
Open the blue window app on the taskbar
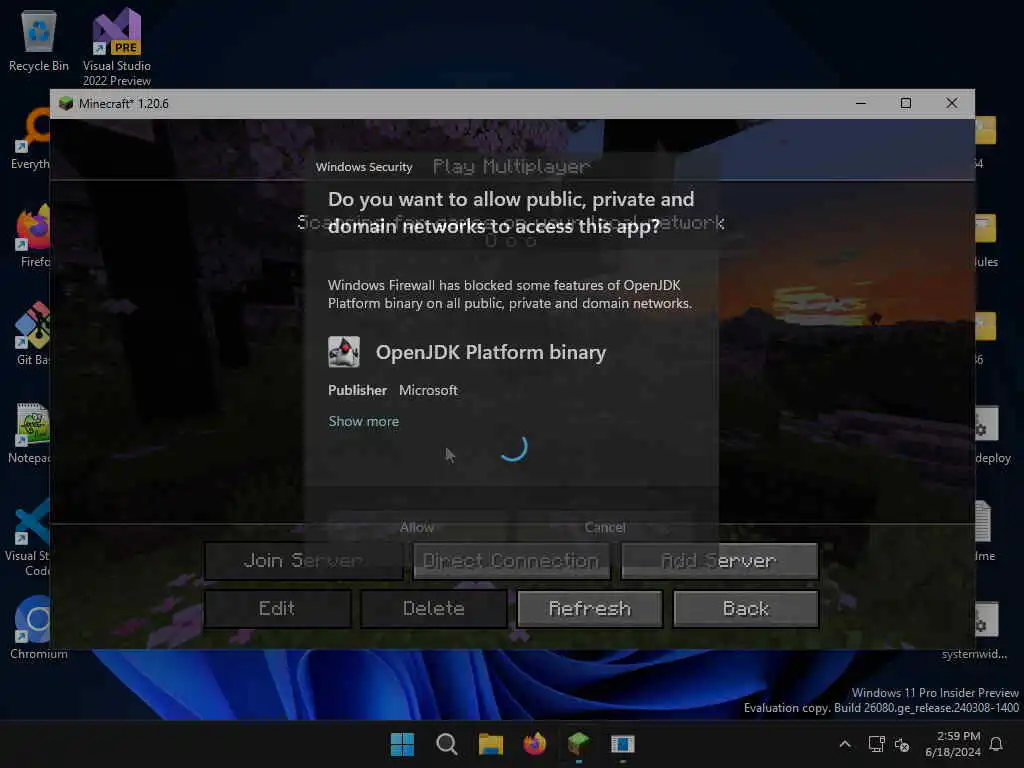tap(622, 744)
